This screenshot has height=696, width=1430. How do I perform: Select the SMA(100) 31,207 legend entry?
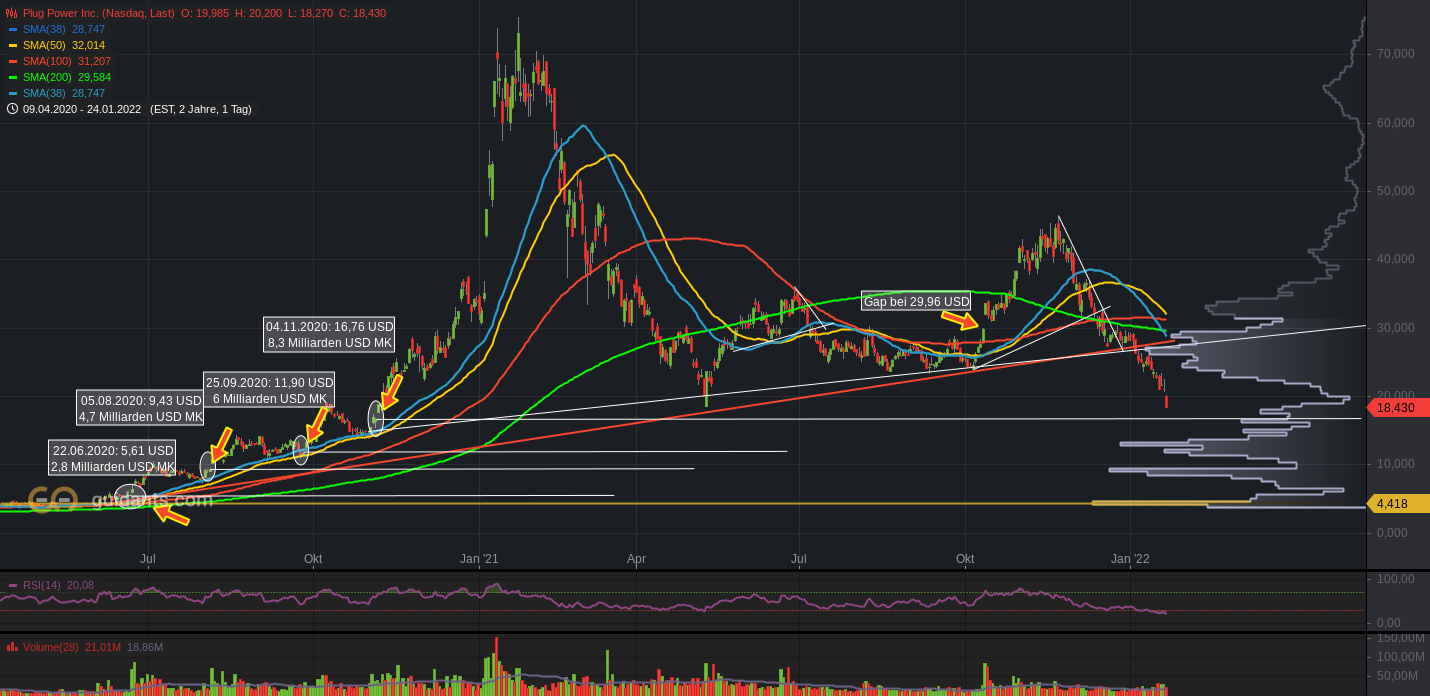67,61
